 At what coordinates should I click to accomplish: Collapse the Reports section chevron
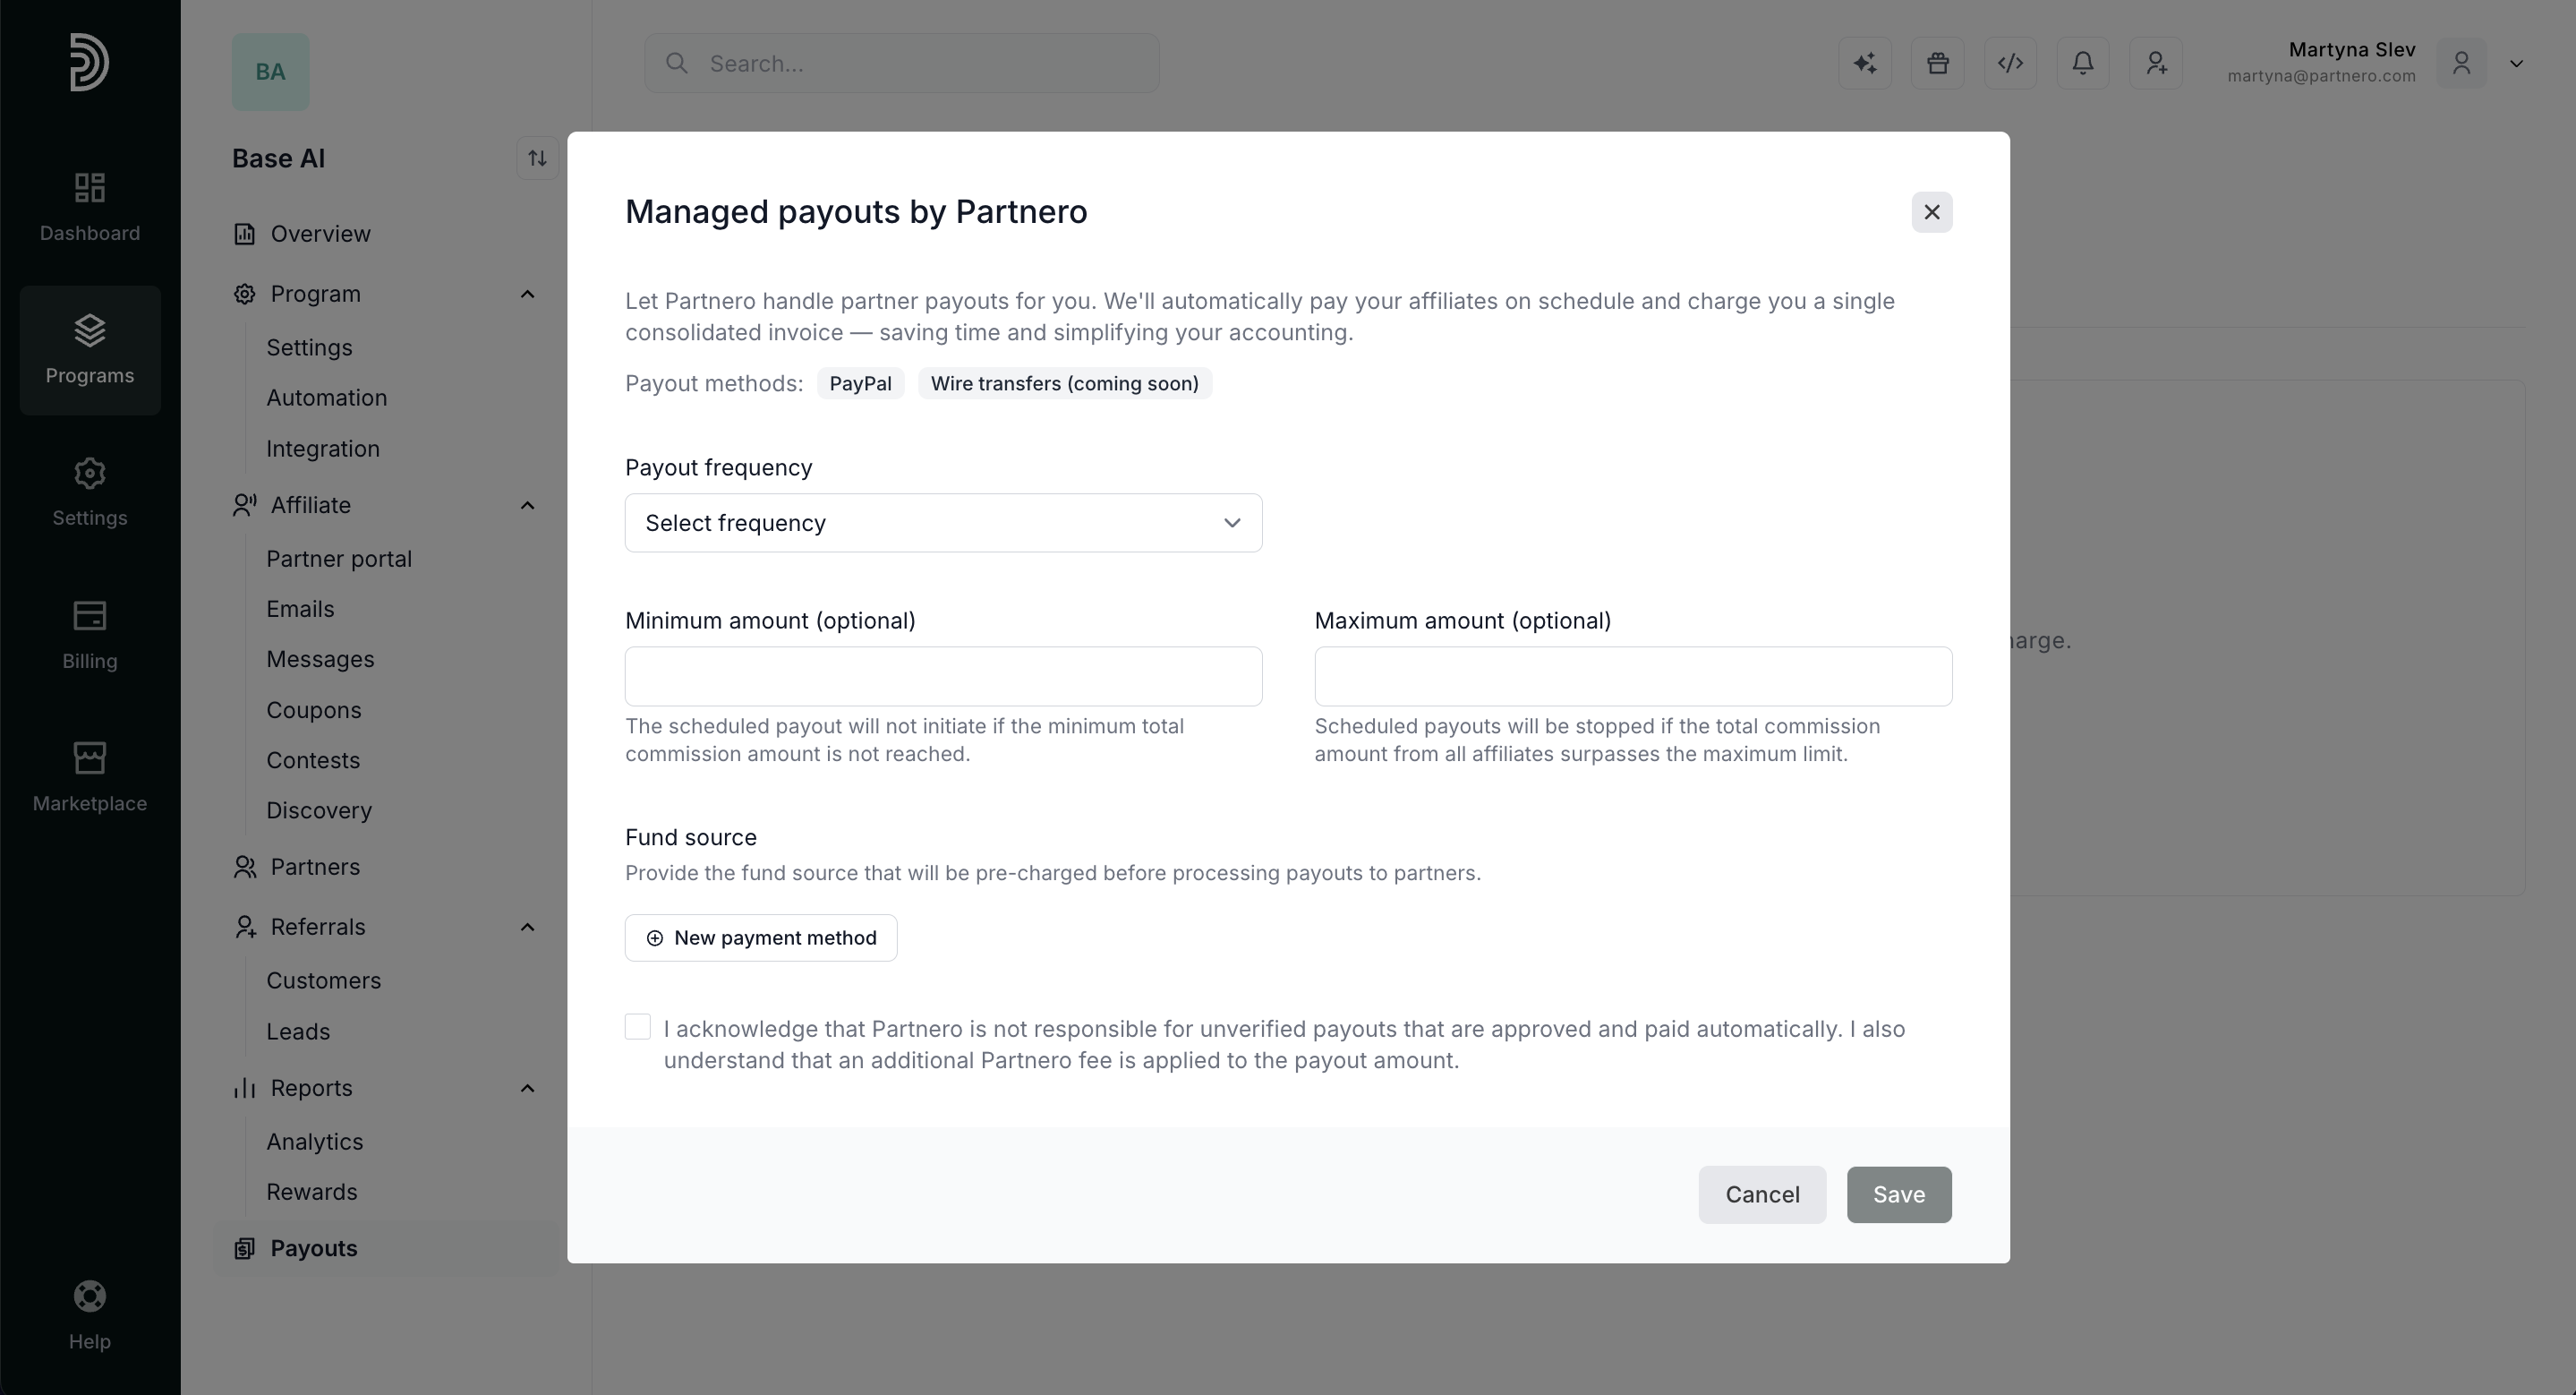coord(528,1088)
